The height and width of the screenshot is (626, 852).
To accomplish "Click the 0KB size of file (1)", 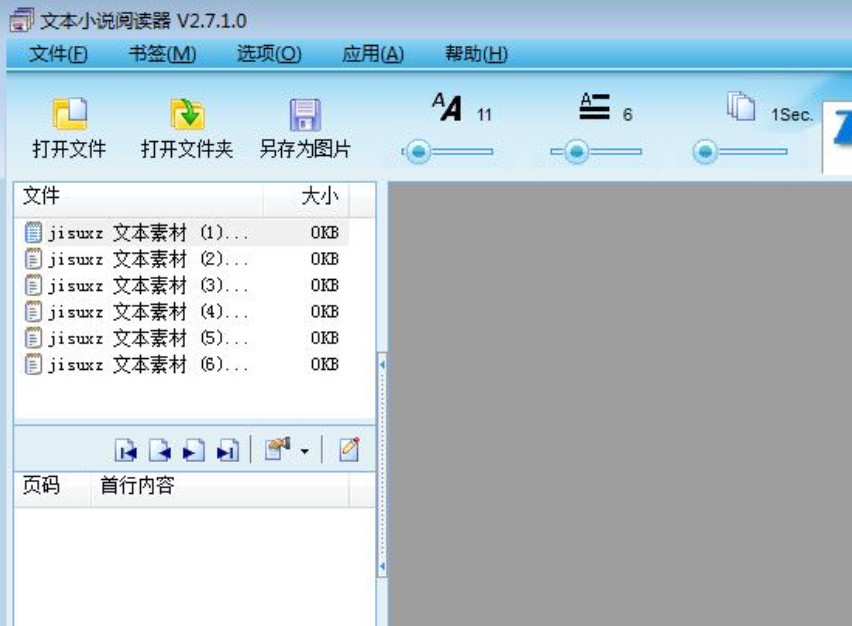I will 324,233.
